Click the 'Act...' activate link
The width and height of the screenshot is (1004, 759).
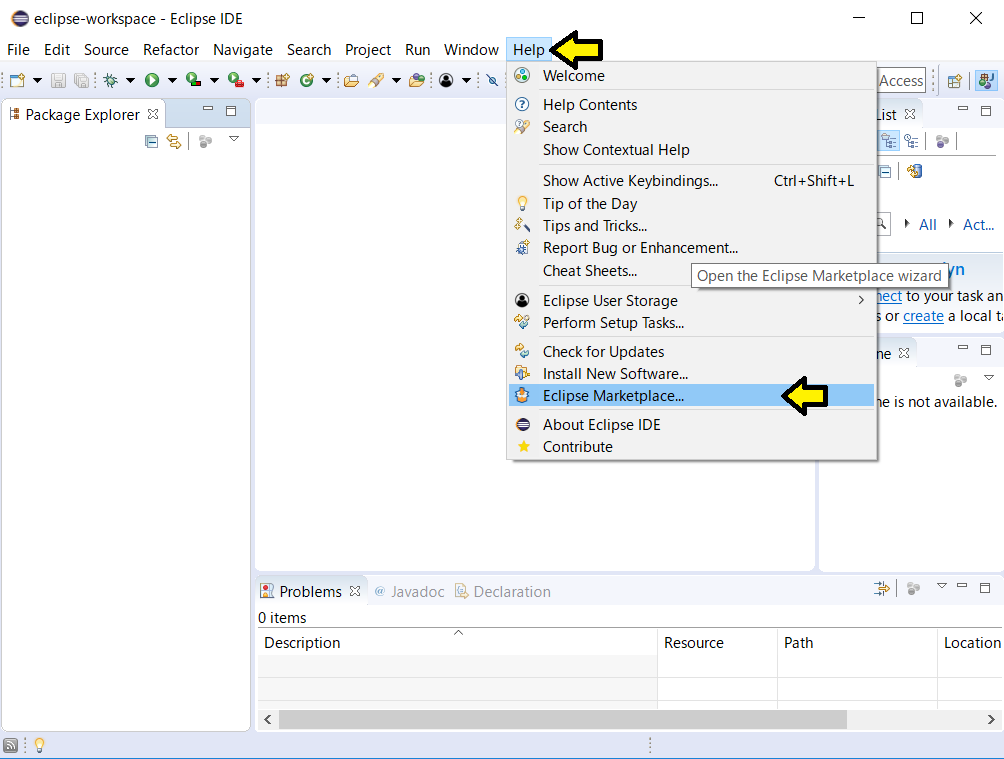point(978,225)
